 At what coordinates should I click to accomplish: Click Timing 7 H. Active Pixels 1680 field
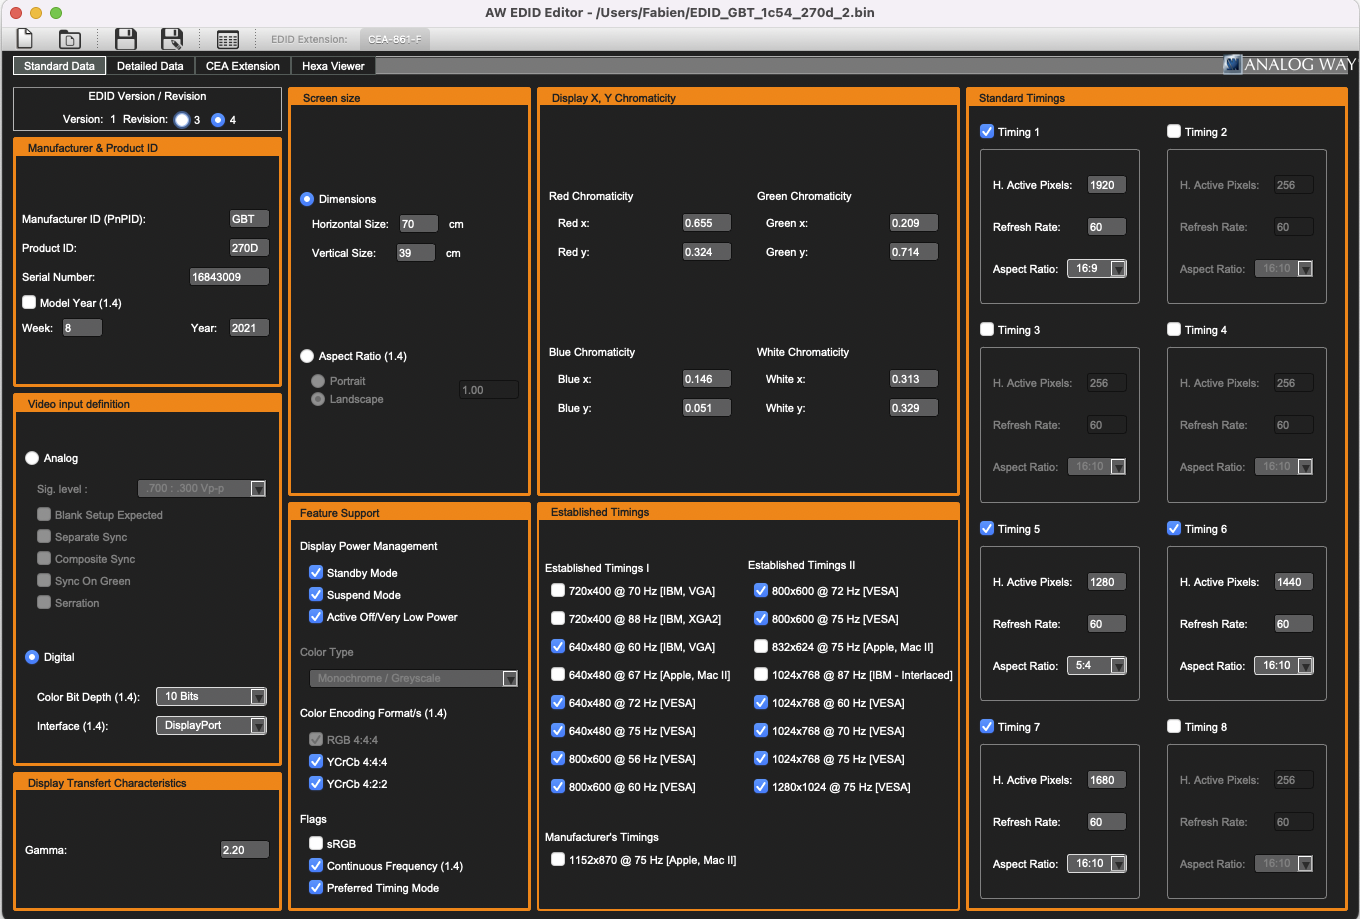(x=1107, y=780)
